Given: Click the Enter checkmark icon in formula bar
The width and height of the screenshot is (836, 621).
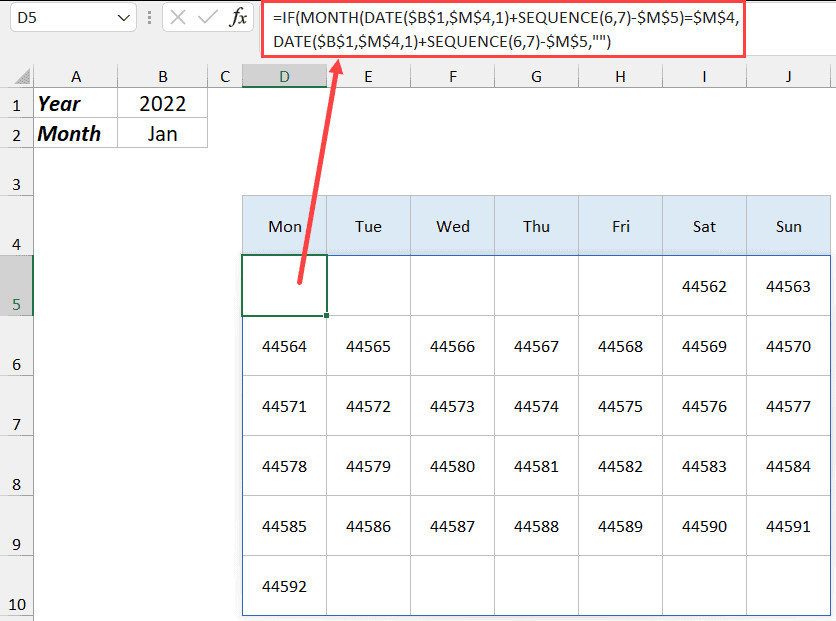Looking at the screenshot, I should click(x=209, y=18).
